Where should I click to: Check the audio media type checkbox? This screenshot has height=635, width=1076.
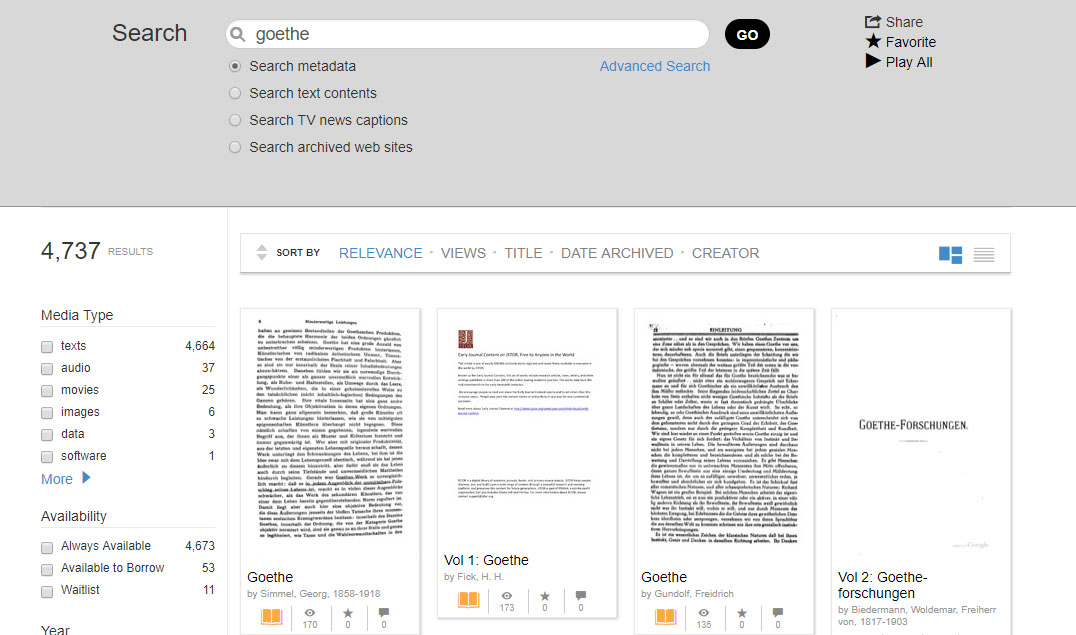click(x=47, y=369)
